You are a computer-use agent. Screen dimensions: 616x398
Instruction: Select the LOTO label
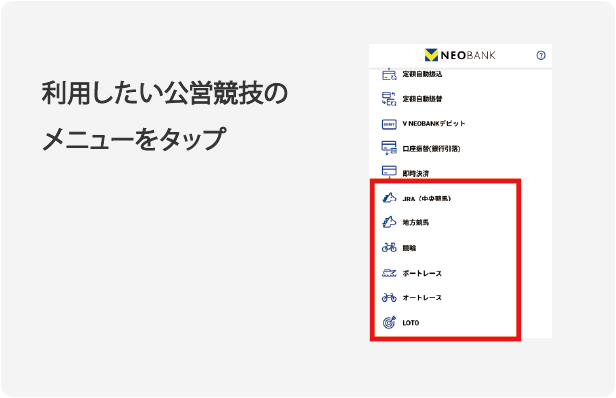(x=411, y=323)
